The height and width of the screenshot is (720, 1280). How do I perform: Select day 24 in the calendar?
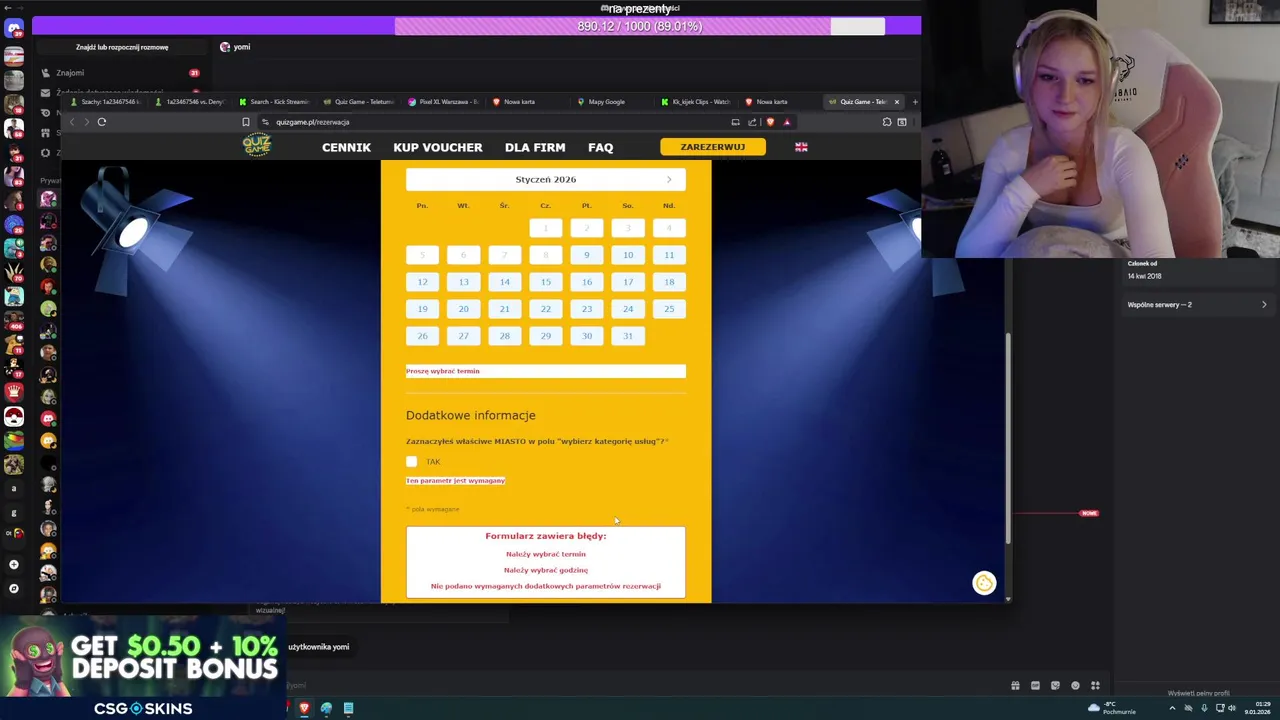(x=628, y=309)
